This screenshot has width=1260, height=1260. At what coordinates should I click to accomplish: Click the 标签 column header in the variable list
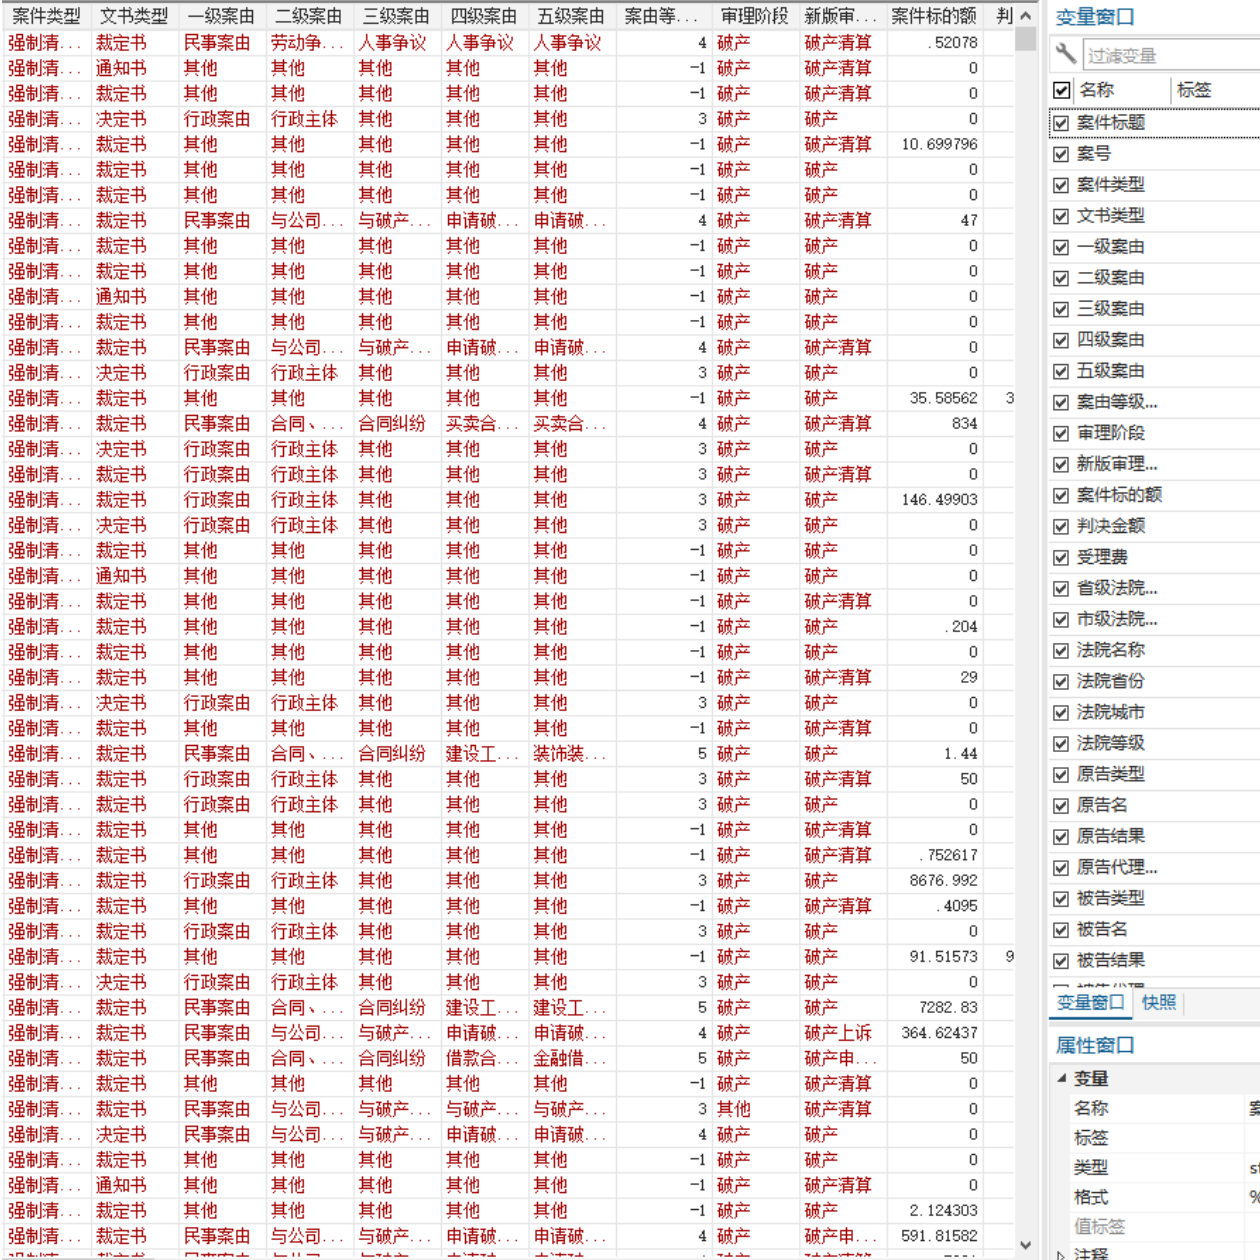click(x=1215, y=90)
